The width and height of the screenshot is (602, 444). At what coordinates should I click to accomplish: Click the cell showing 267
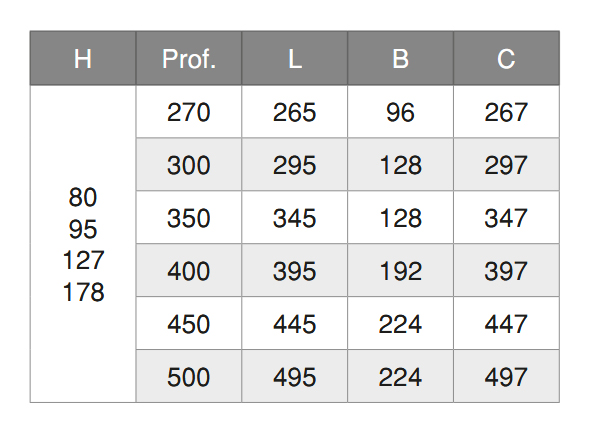pyautogui.click(x=506, y=112)
